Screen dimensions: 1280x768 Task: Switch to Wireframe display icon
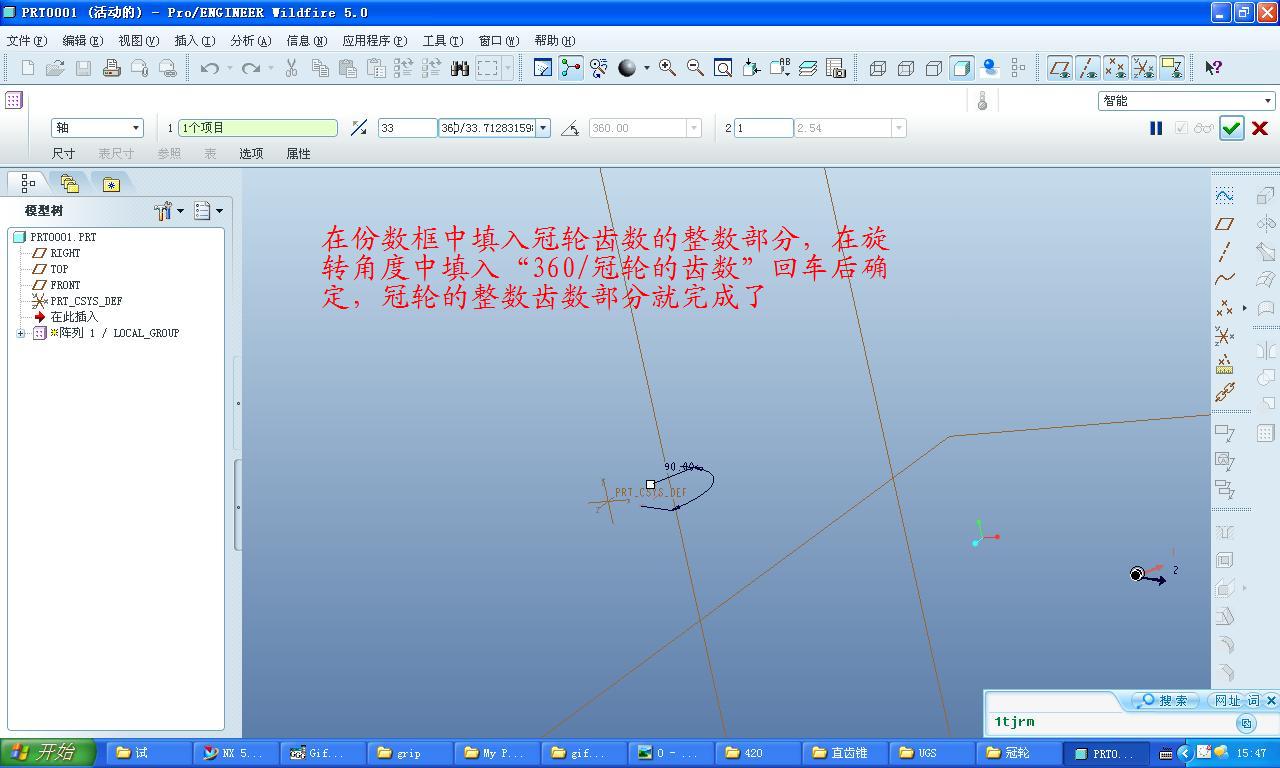click(878, 68)
